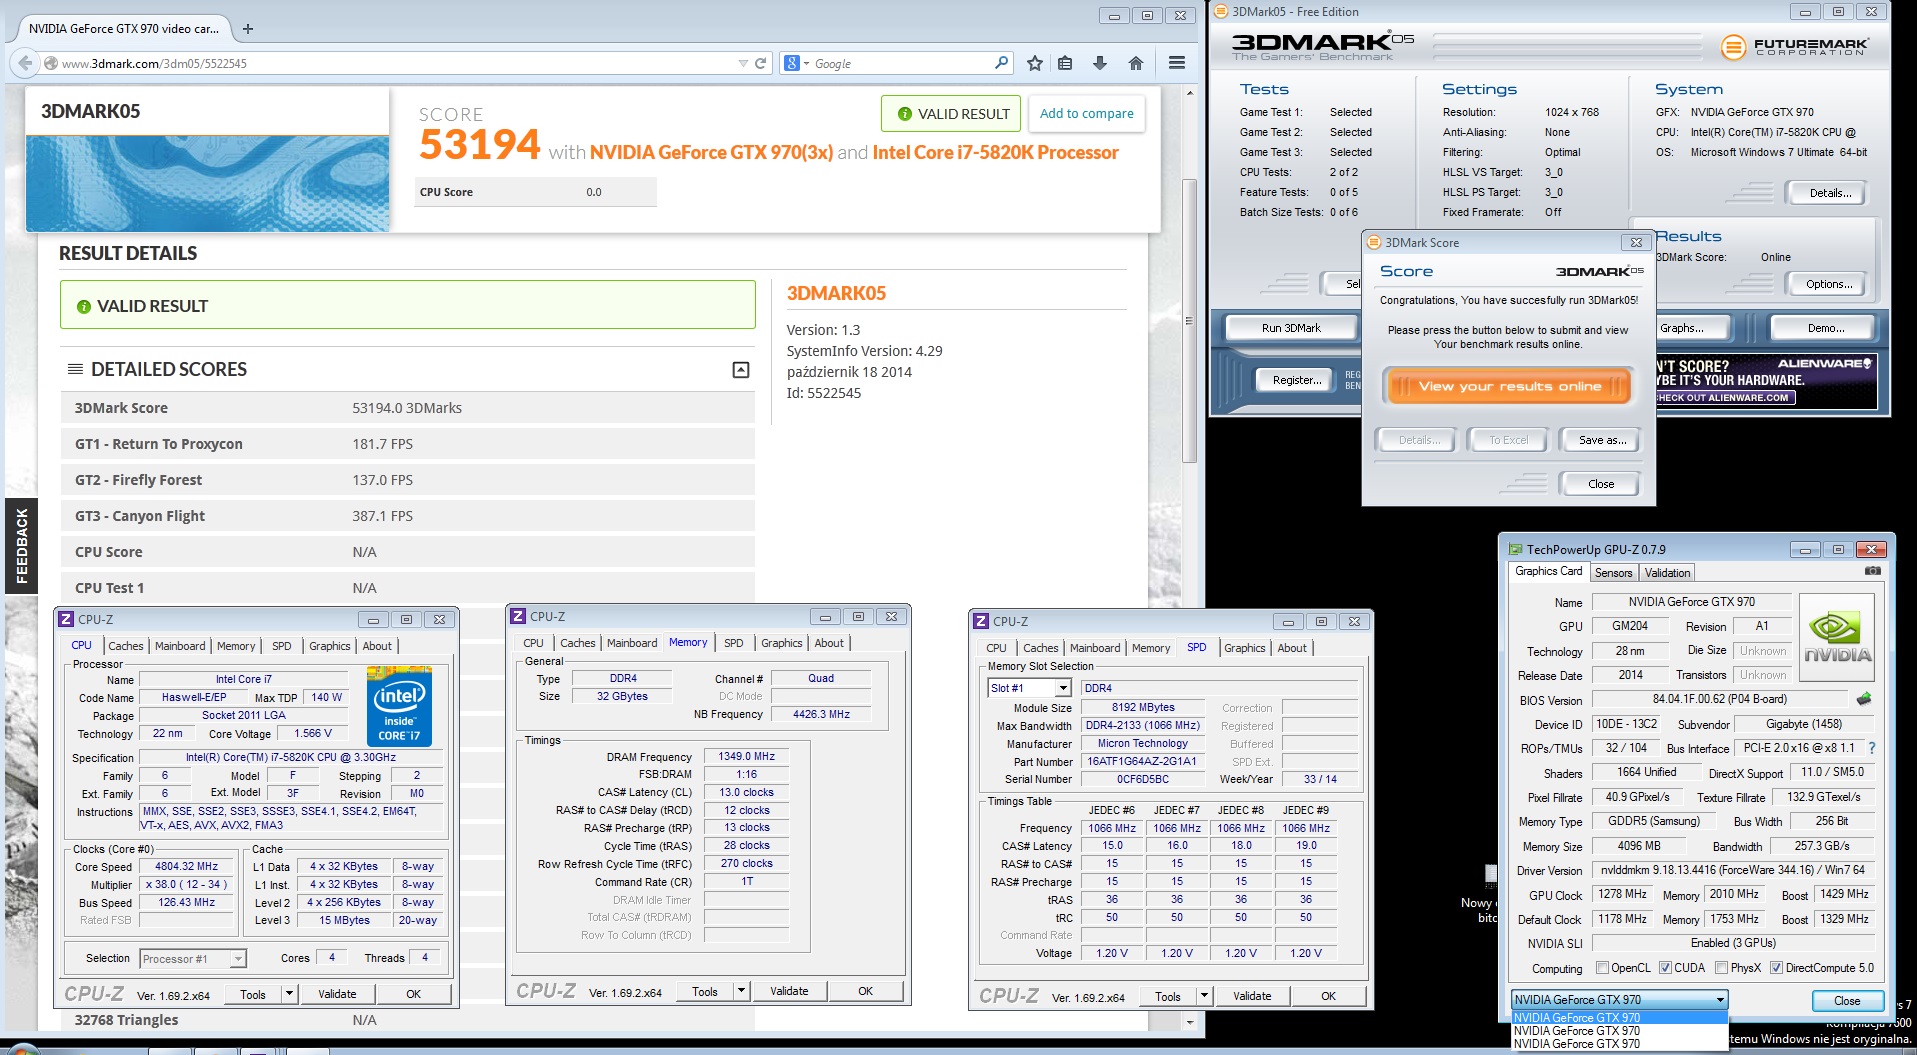Click the Detailed Scores list icon
Image resolution: width=1917 pixels, height=1055 pixels.
(x=75, y=369)
